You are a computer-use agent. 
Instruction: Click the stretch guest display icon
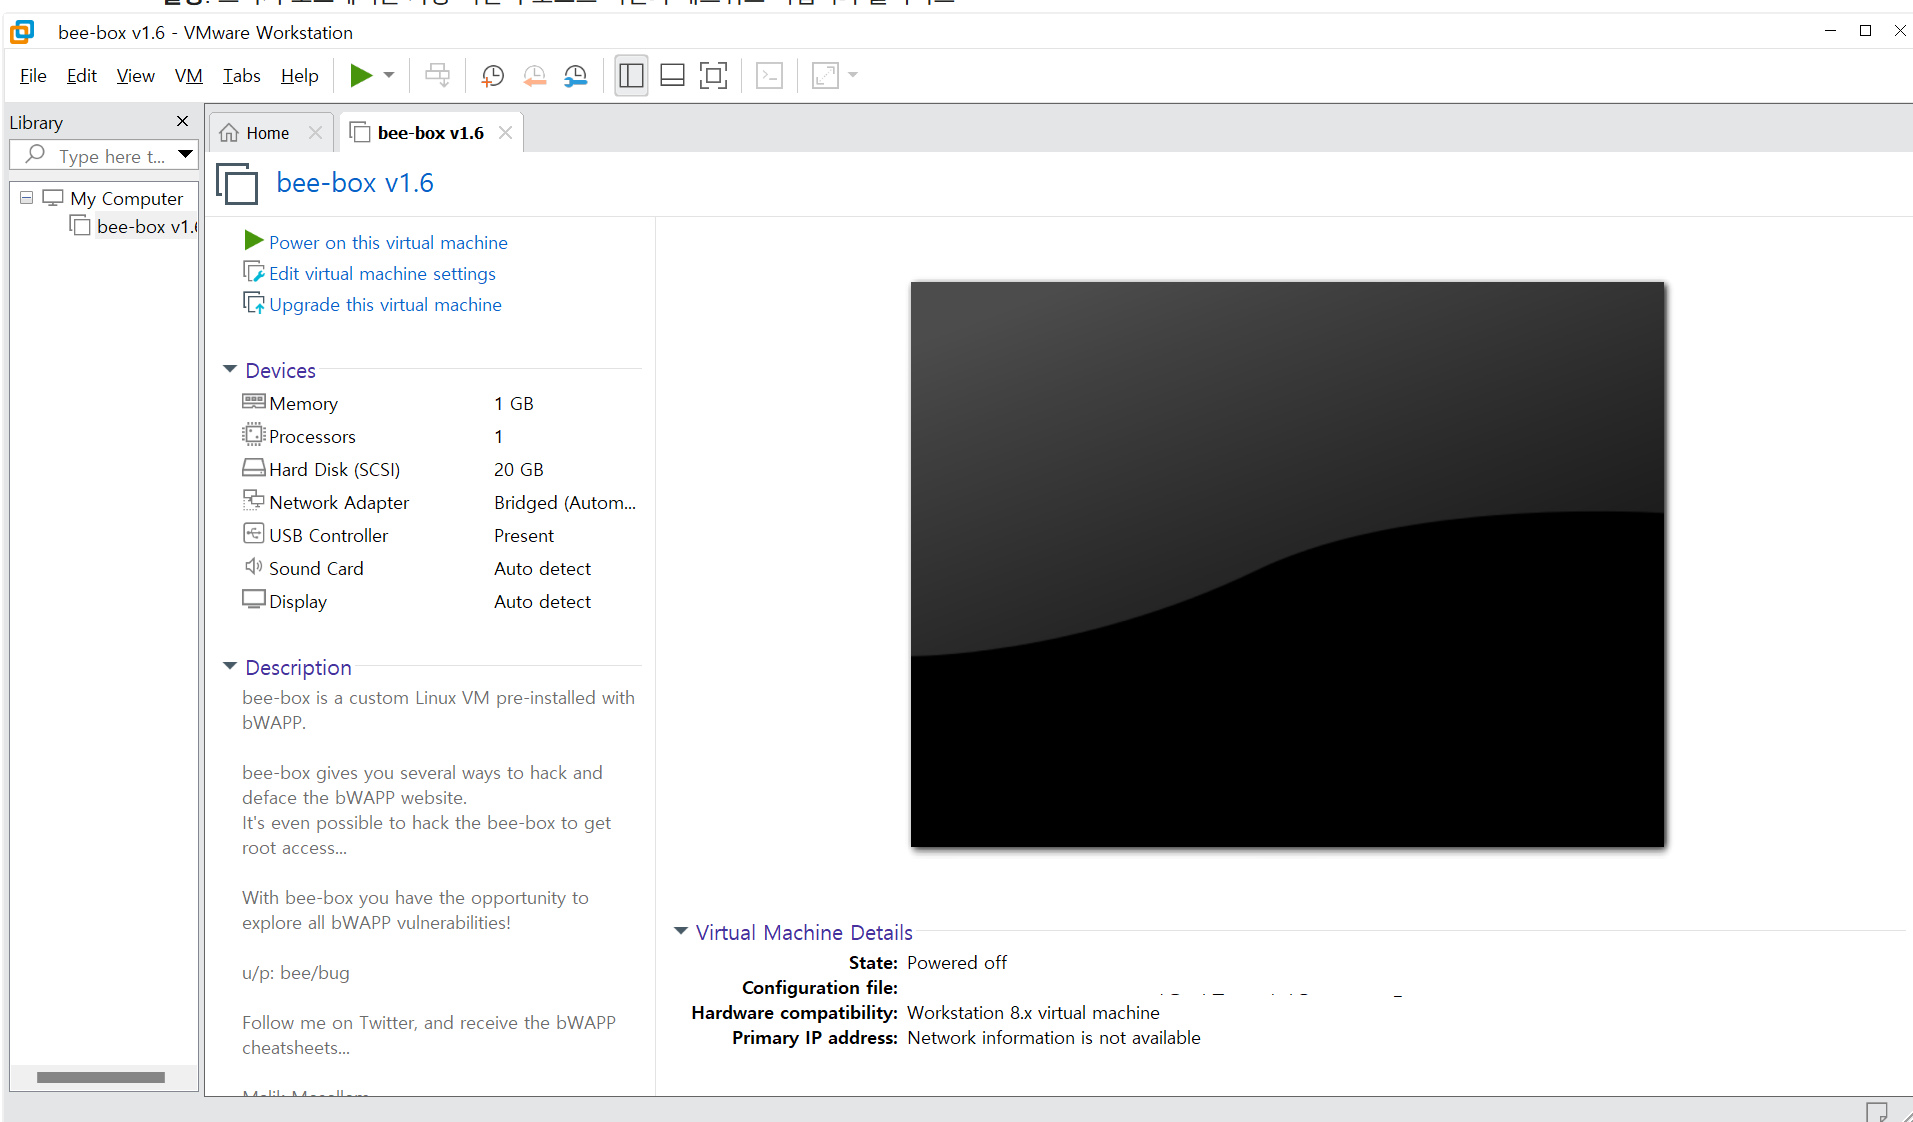point(825,75)
